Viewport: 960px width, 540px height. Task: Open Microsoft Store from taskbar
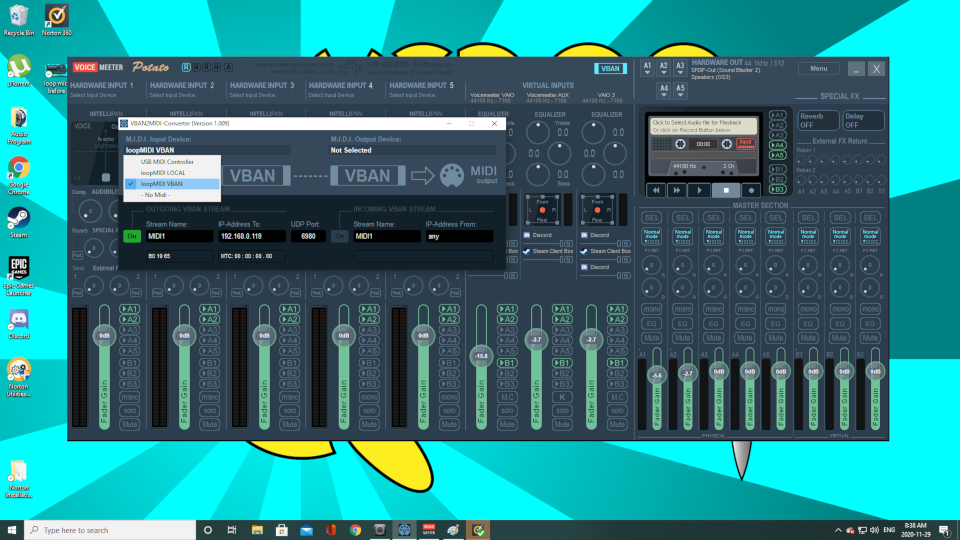282,530
